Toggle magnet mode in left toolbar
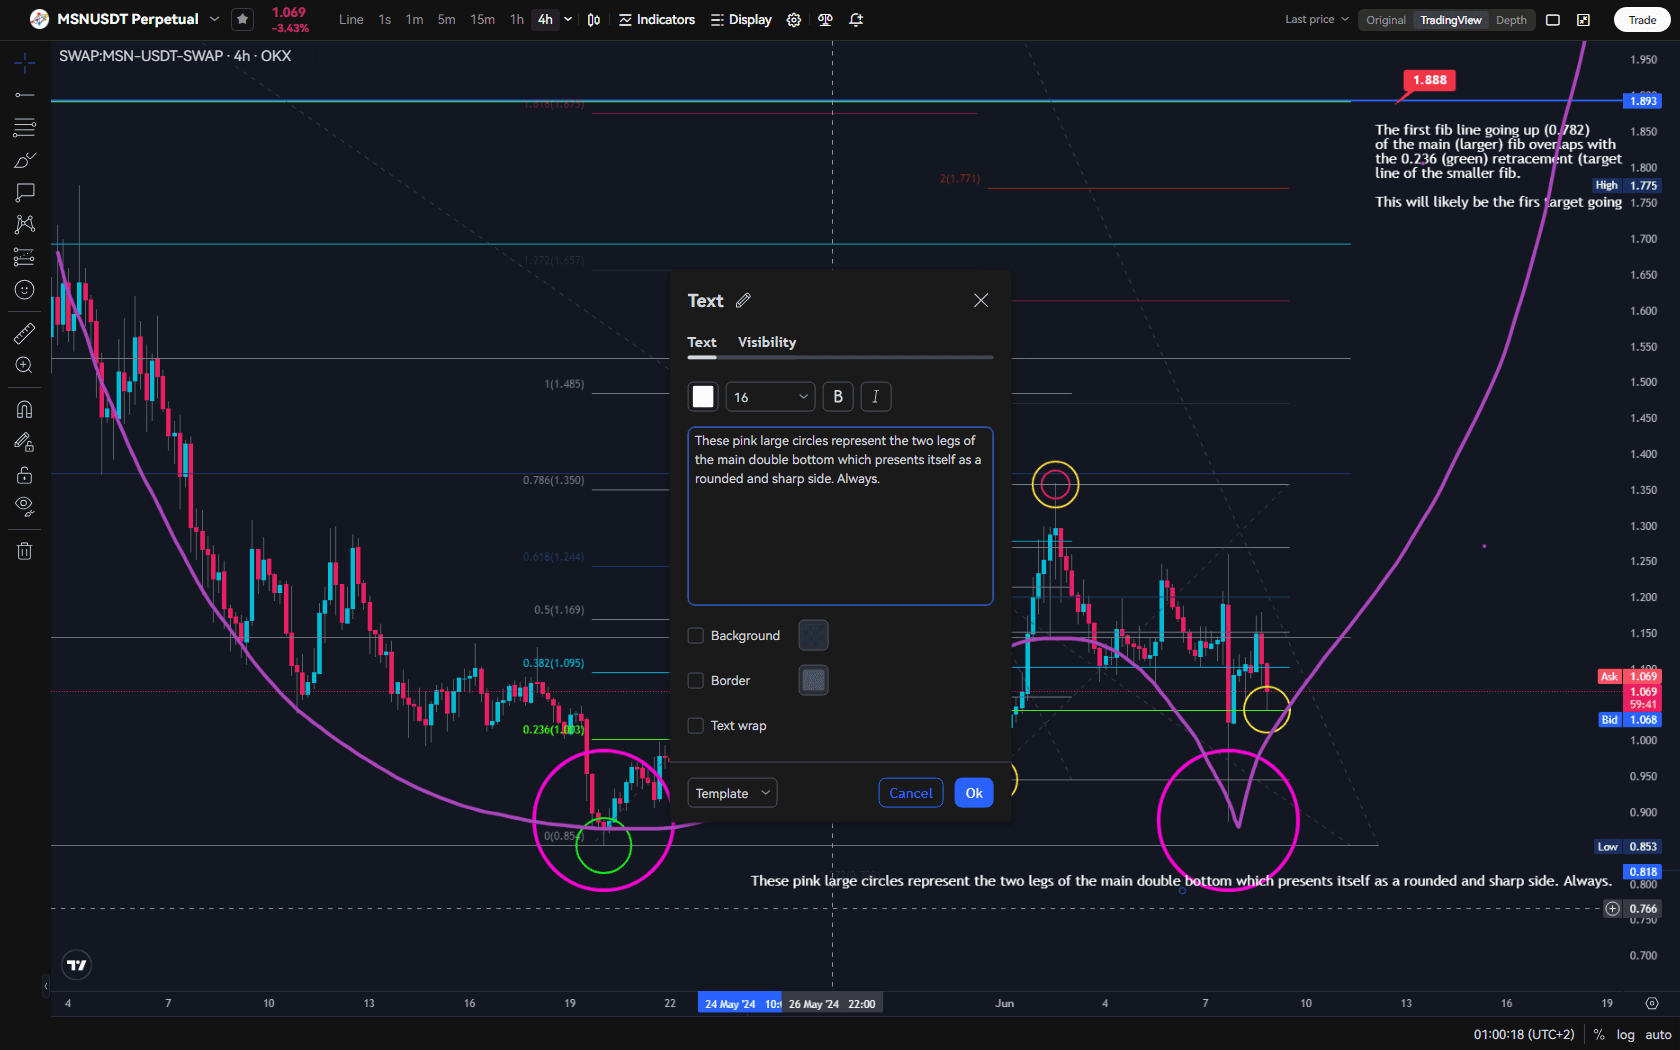The height and width of the screenshot is (1050, 1680). (25, 409)
